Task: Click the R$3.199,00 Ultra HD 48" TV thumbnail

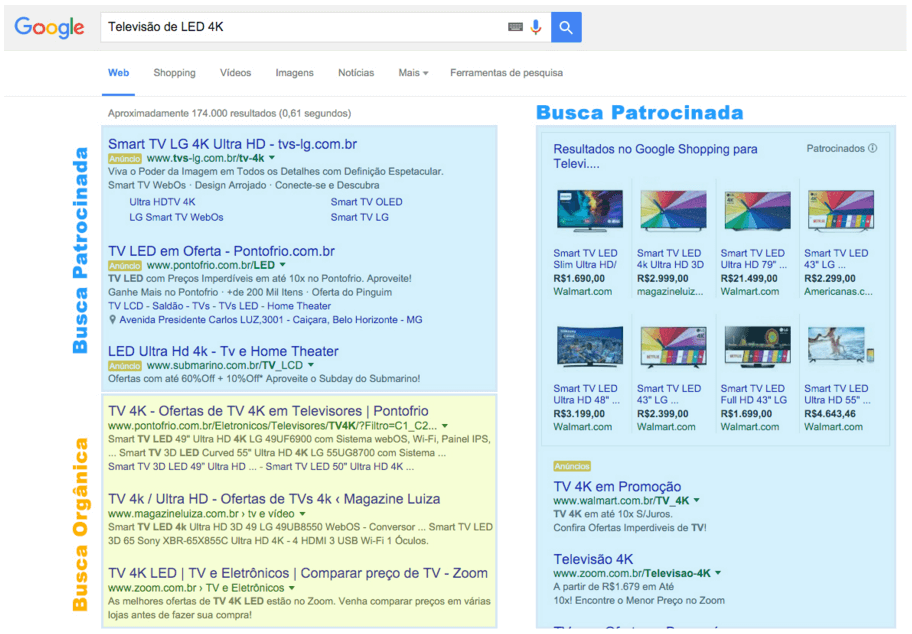Action: [x=590, y=347]
